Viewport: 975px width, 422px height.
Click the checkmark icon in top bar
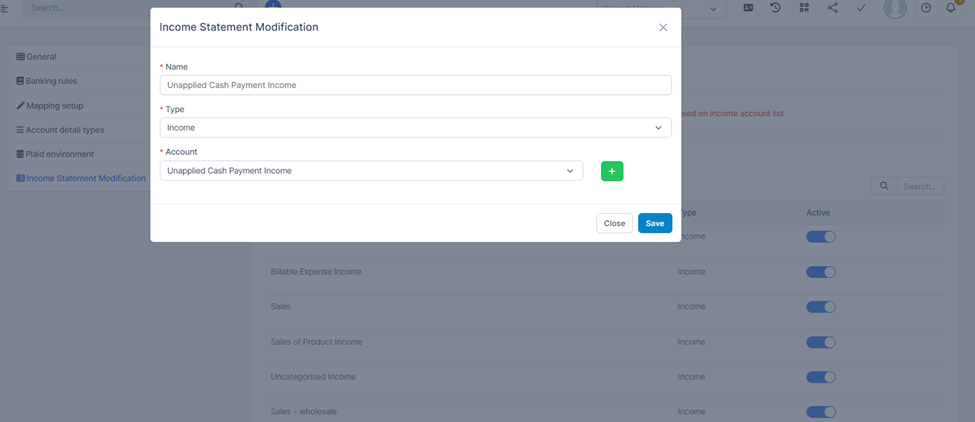tap(861, 8)
